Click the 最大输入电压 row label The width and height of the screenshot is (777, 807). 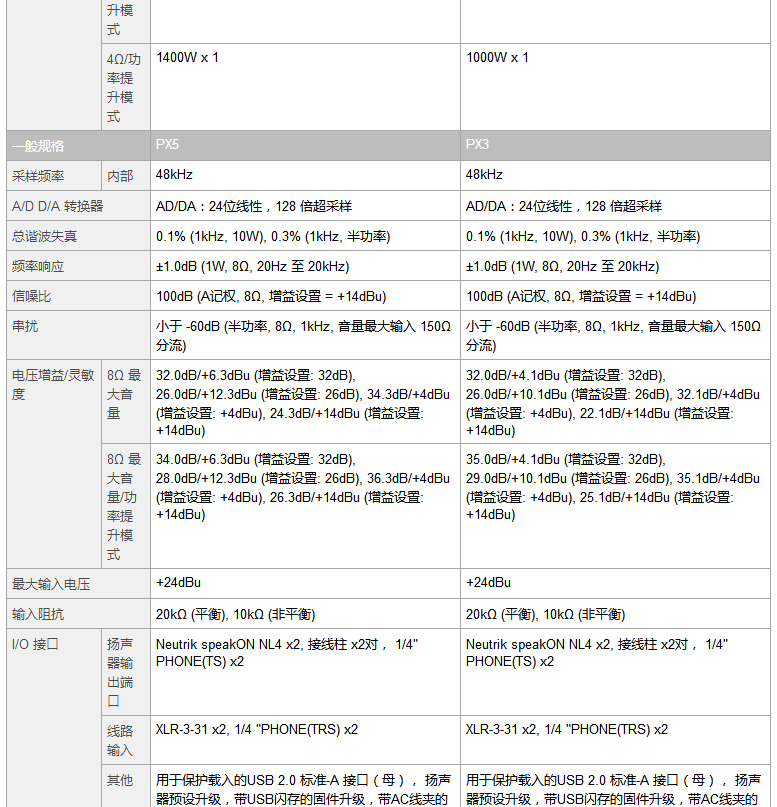[78, 584]
